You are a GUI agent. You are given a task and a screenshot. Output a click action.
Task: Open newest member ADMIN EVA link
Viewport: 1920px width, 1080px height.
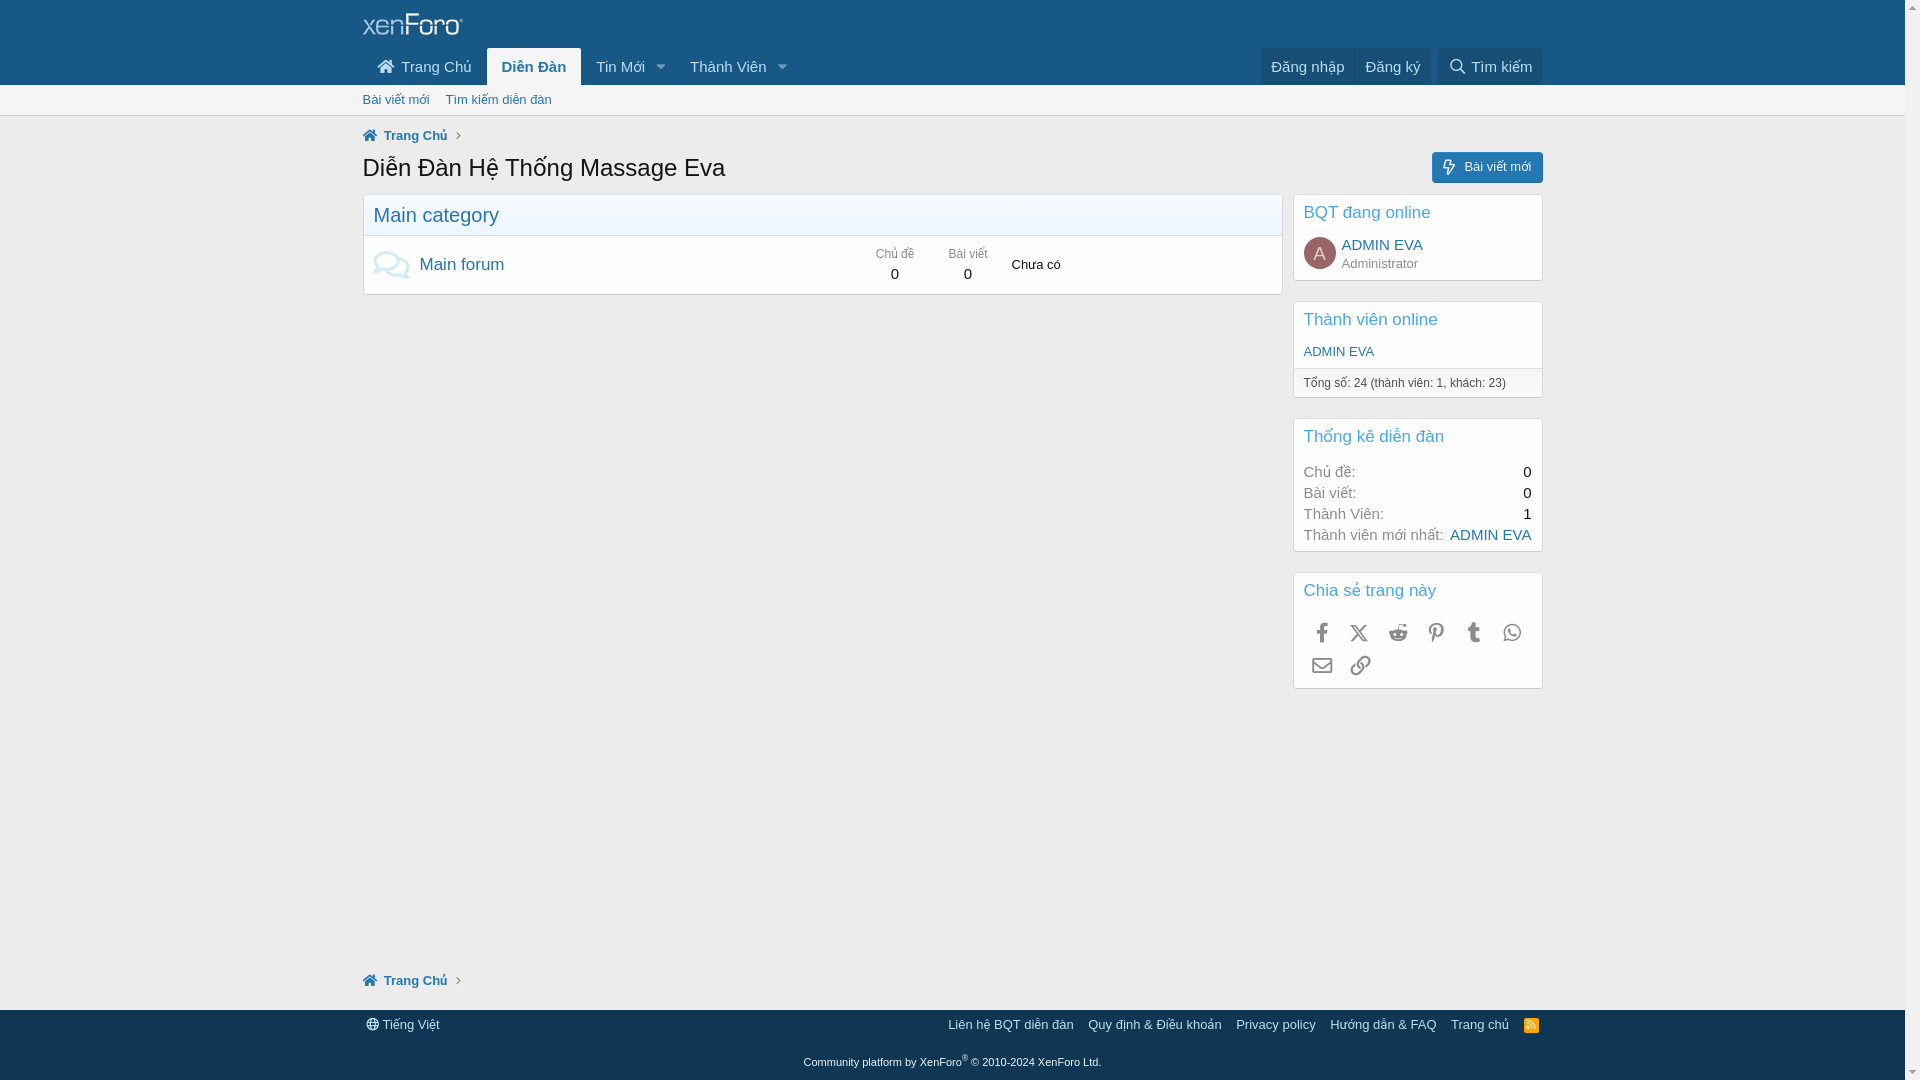[1490, 535]
